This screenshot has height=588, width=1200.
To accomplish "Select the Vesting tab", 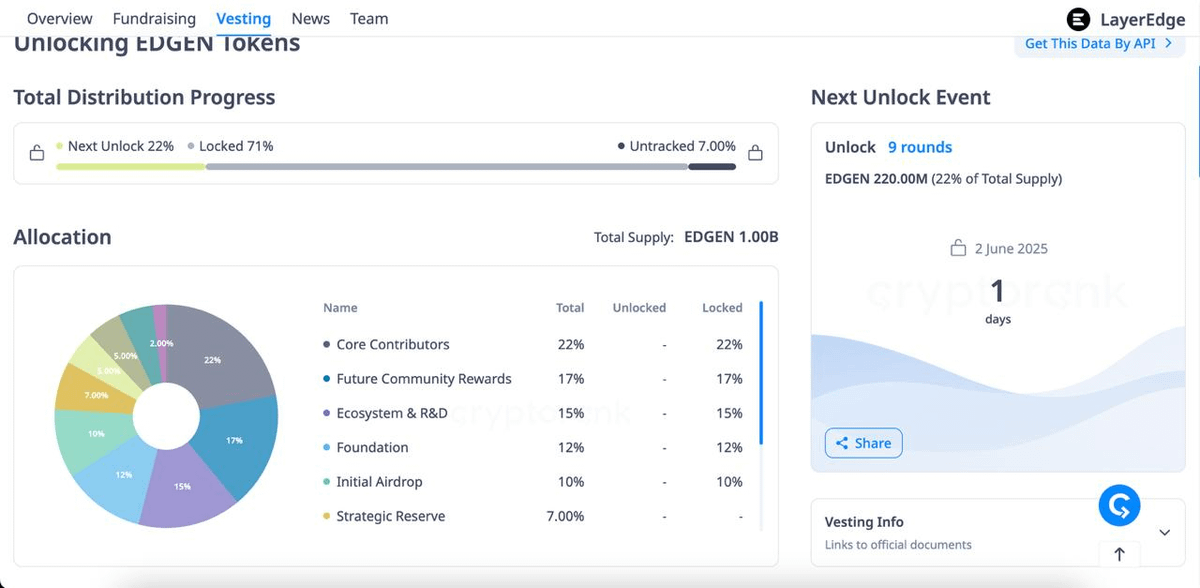I will tap(243, 18).
